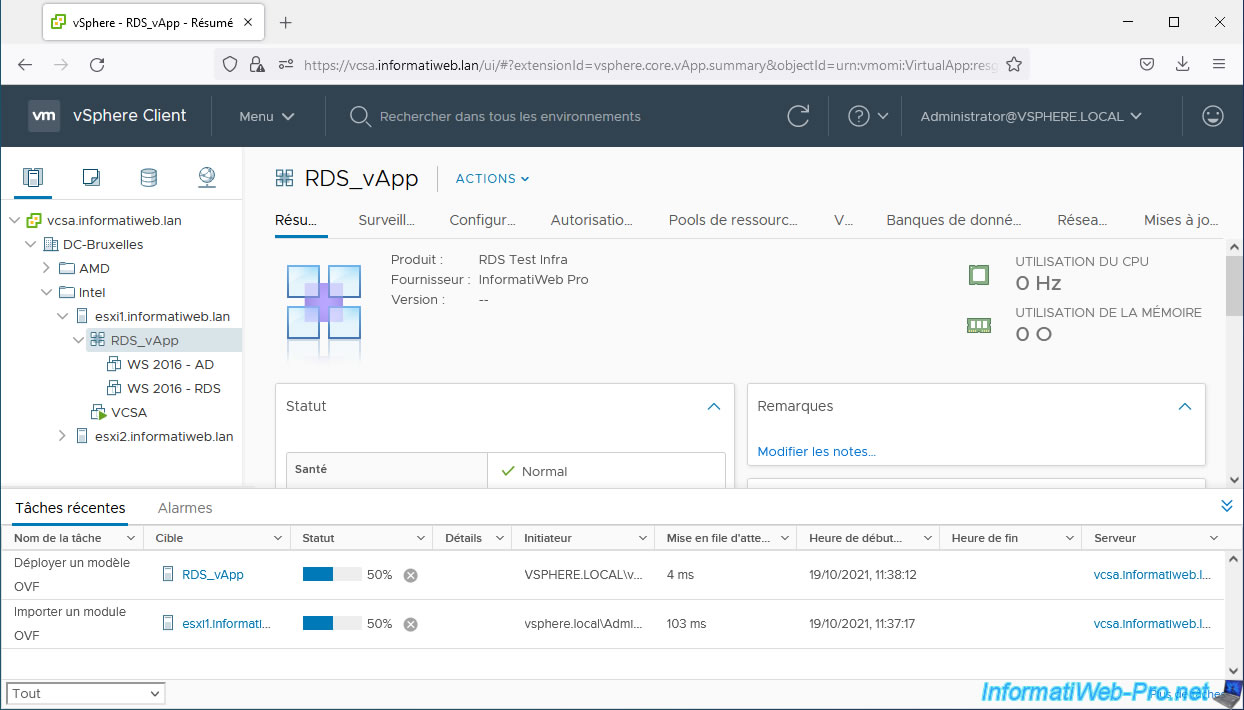Open the browser Downloads panel
Viewport: 1244px width, 710px height.
[x=1183, y=64]
